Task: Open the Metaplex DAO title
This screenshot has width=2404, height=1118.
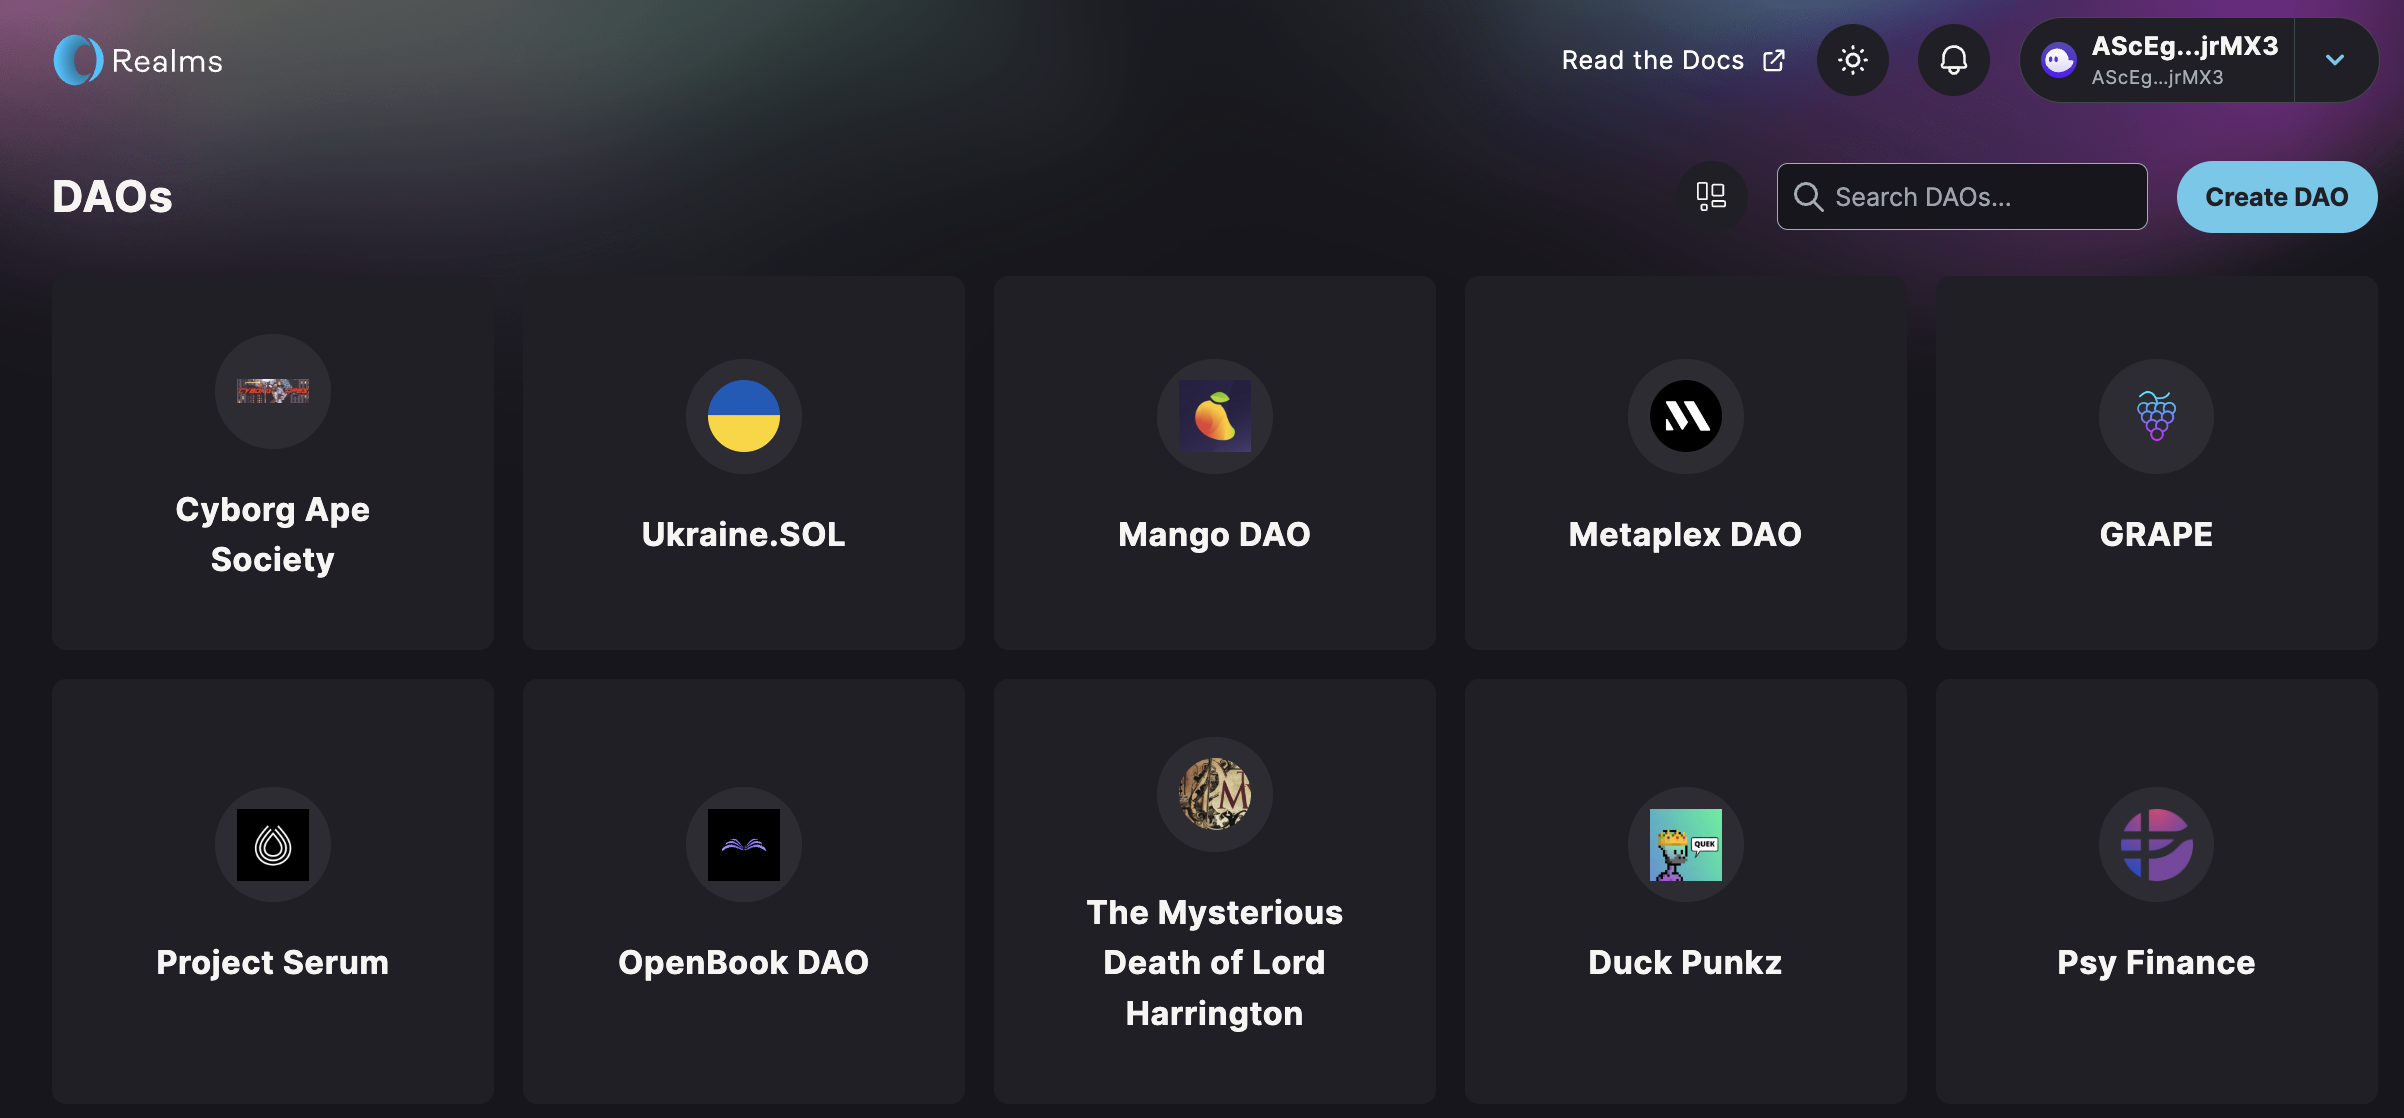Action: point(1685,534)
